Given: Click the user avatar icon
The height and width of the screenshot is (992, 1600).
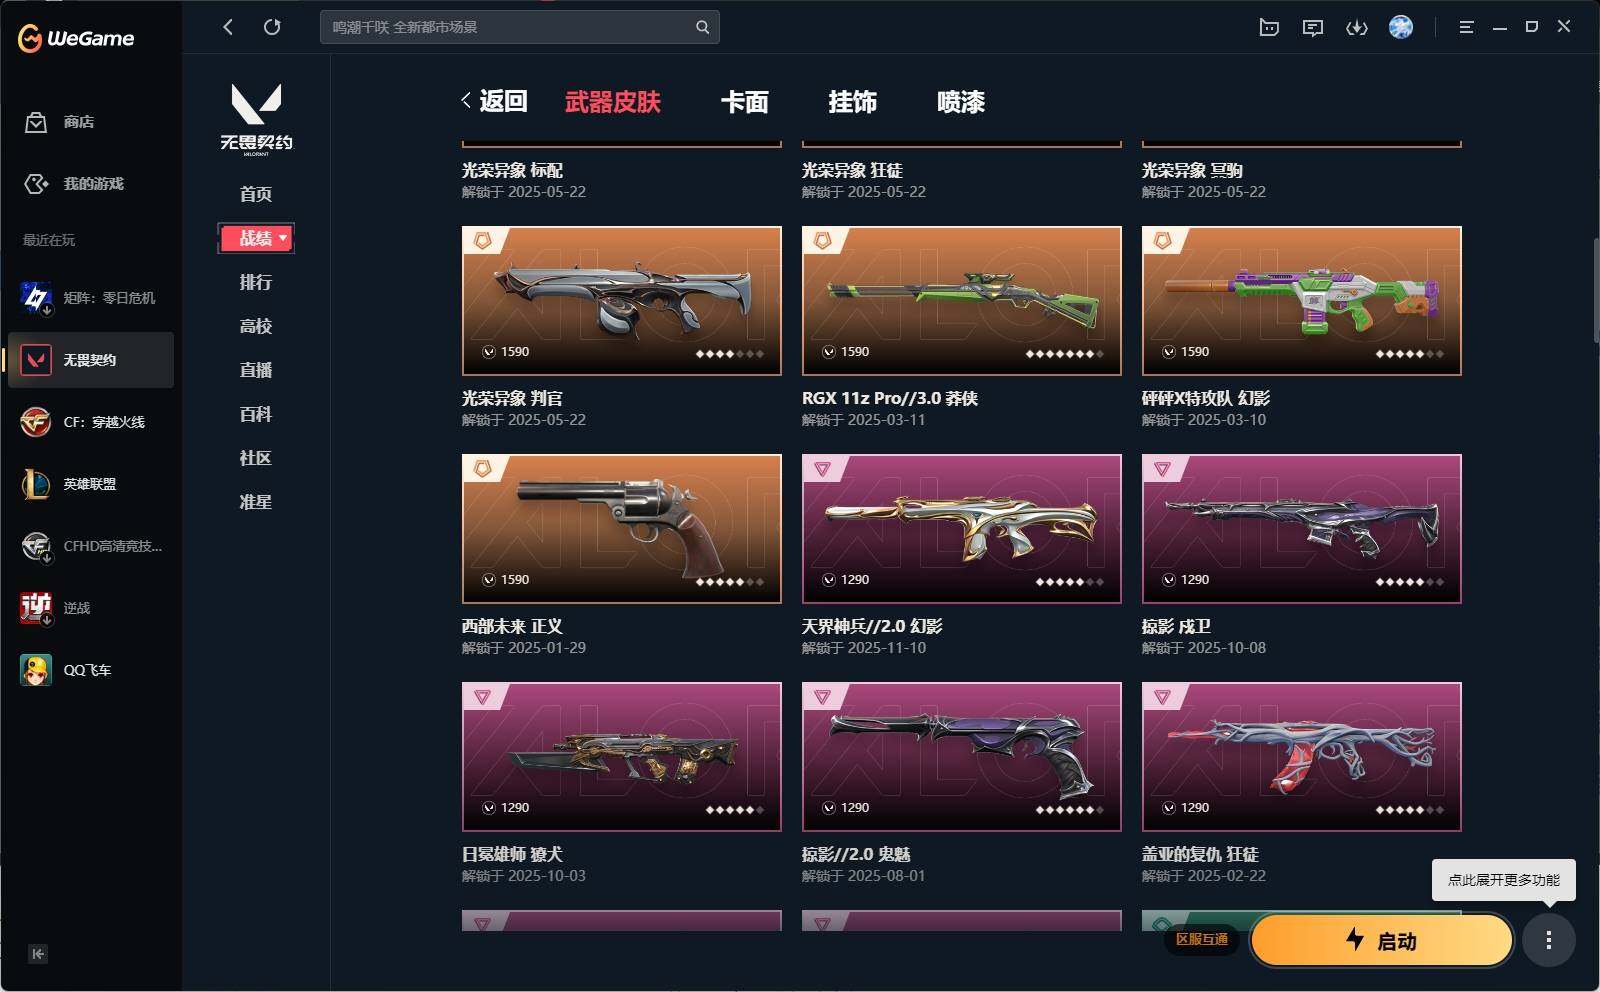Looking at the screenshot, I should tap(1401, 27).
